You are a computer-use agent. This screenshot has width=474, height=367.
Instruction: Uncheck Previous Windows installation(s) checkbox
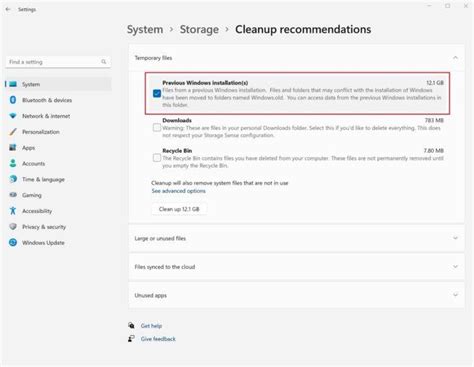[157, 94]
